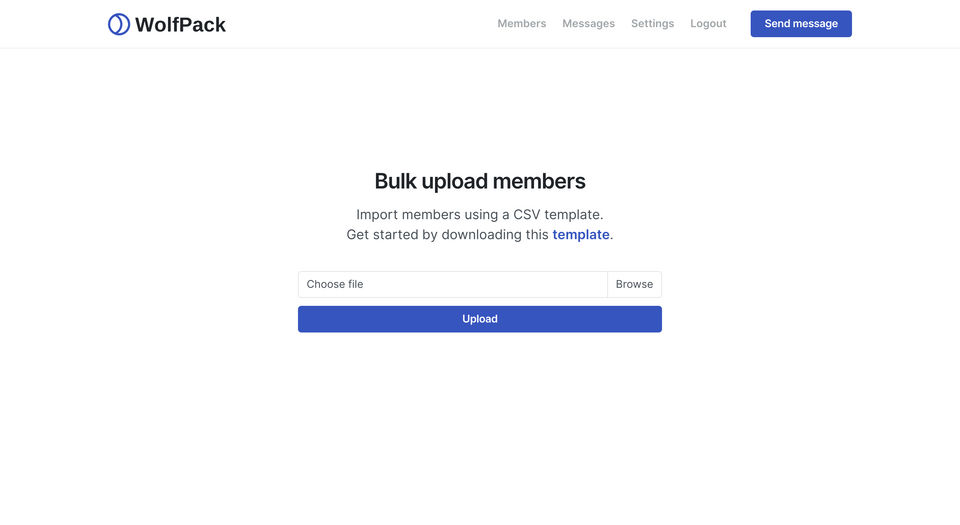Screen dimensions: 960x525
Task: Open the file picker with Browse
Action: tap(634, 285)
